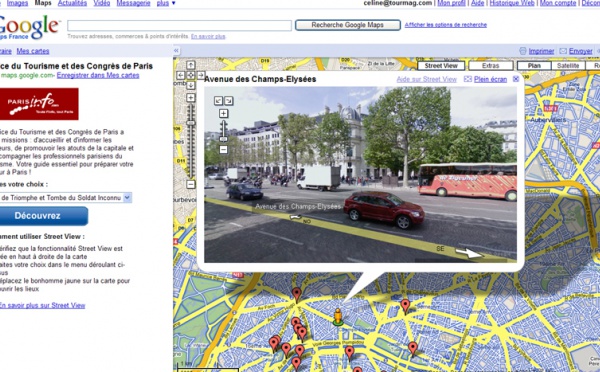This screenshot has height=372, width=600.
Task: Rotate Street View left with the arrow icon
Action: 218,101
